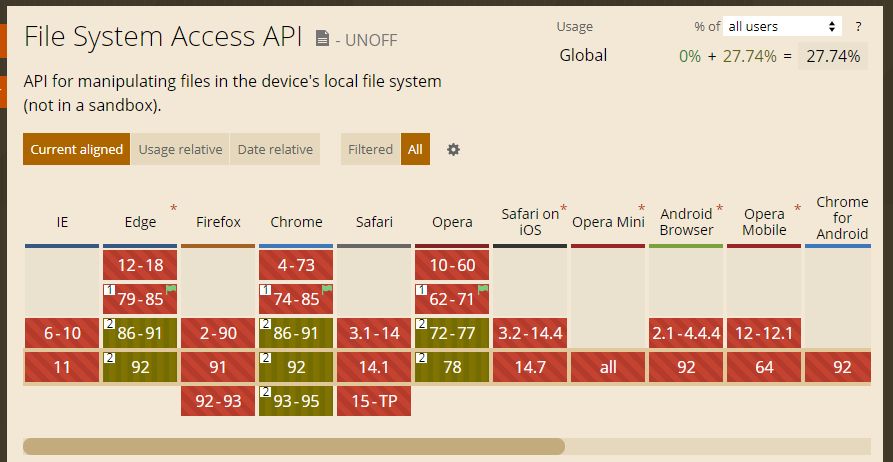
Task: Click the IE 11 cell
Action: (x=62, y=367)
